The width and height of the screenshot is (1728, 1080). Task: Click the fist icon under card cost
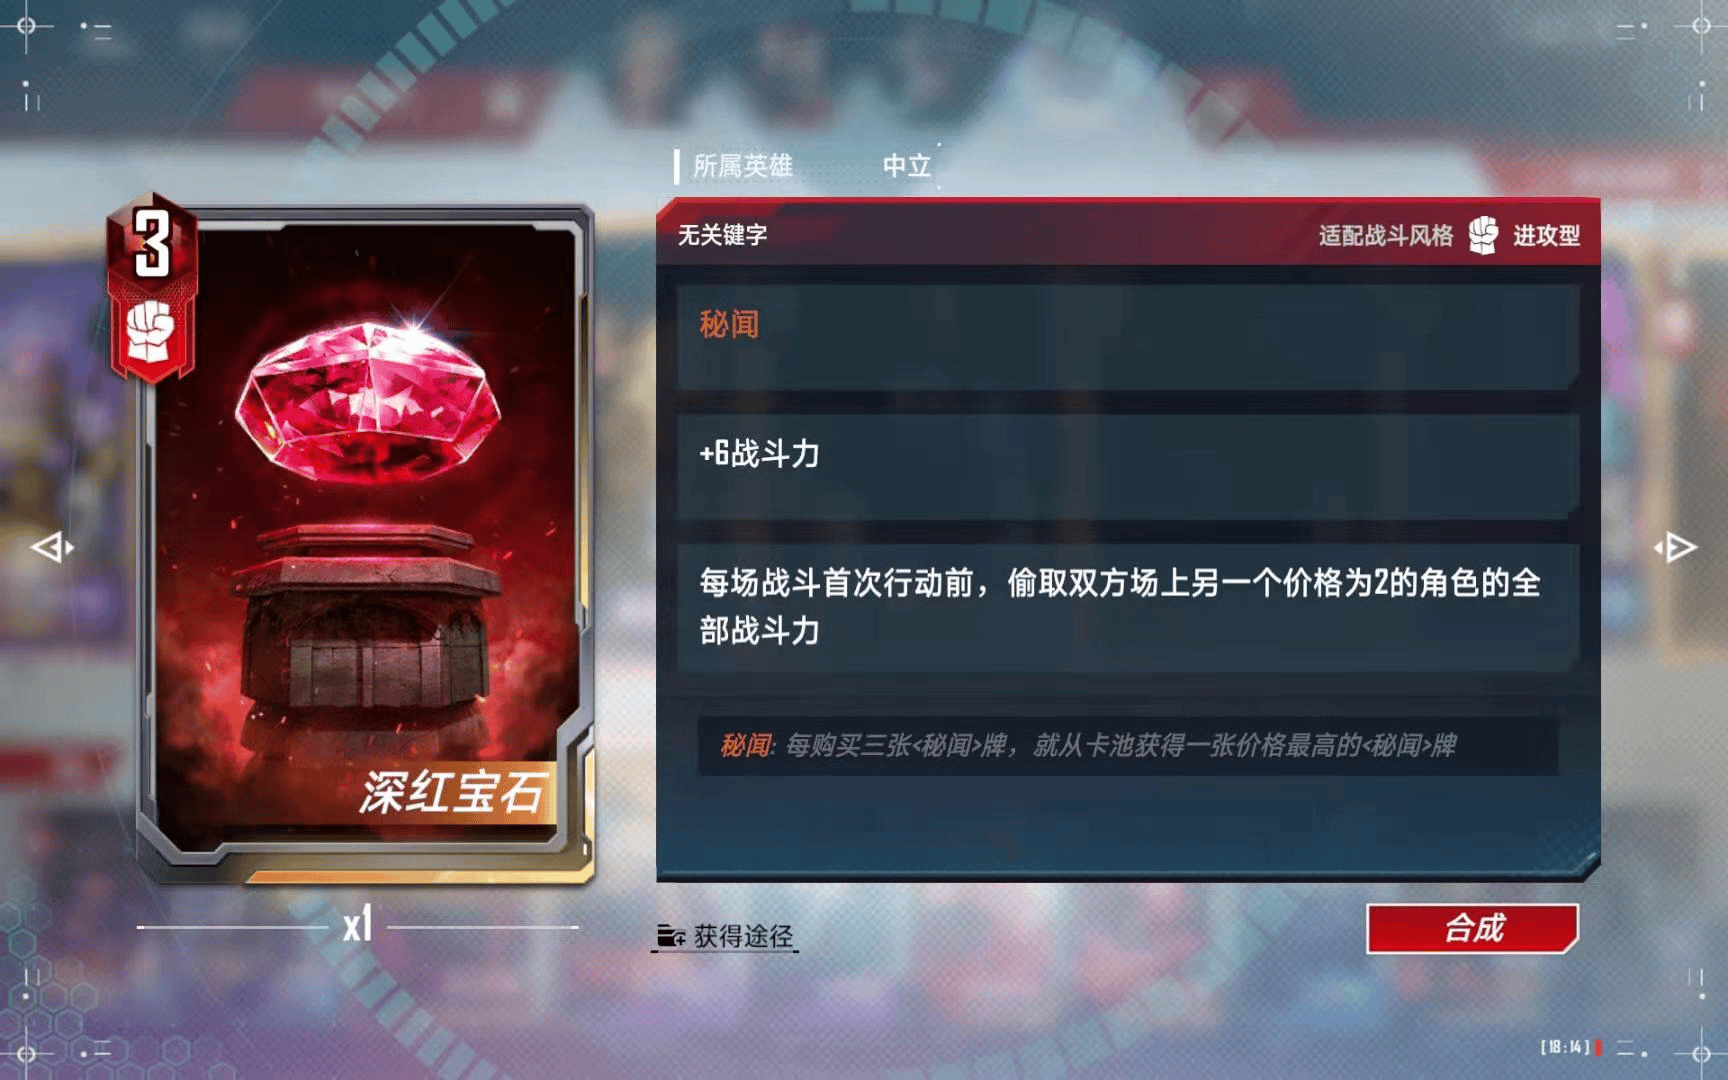151,332
